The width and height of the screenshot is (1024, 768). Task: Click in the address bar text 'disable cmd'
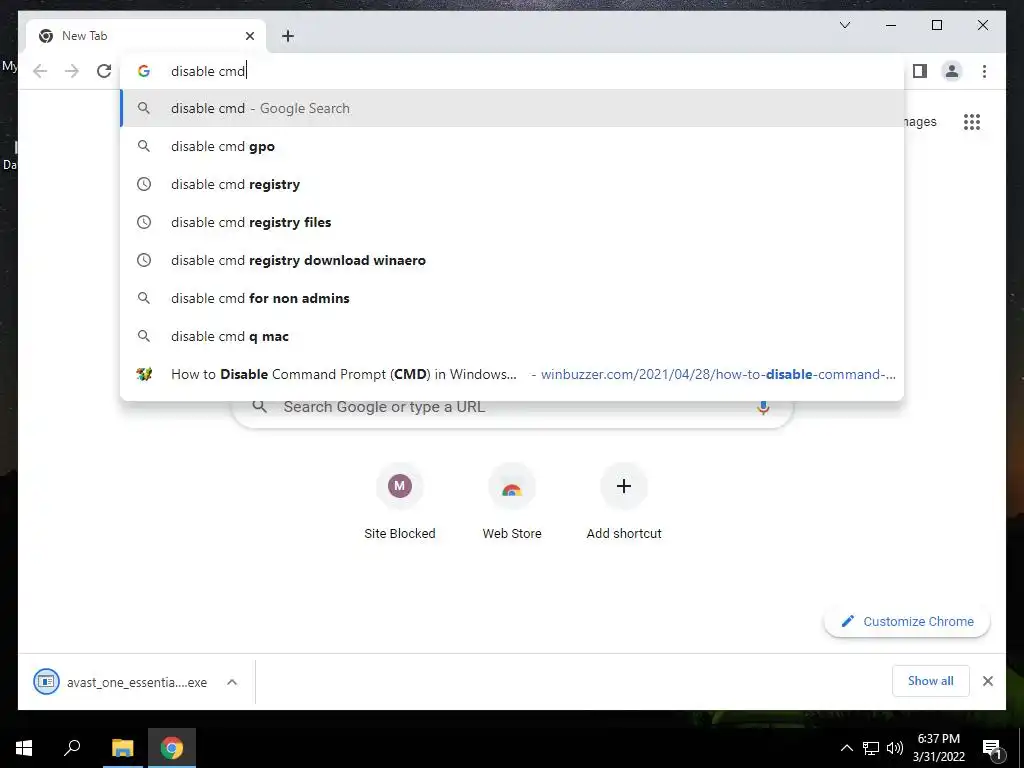tap(208, 71)
